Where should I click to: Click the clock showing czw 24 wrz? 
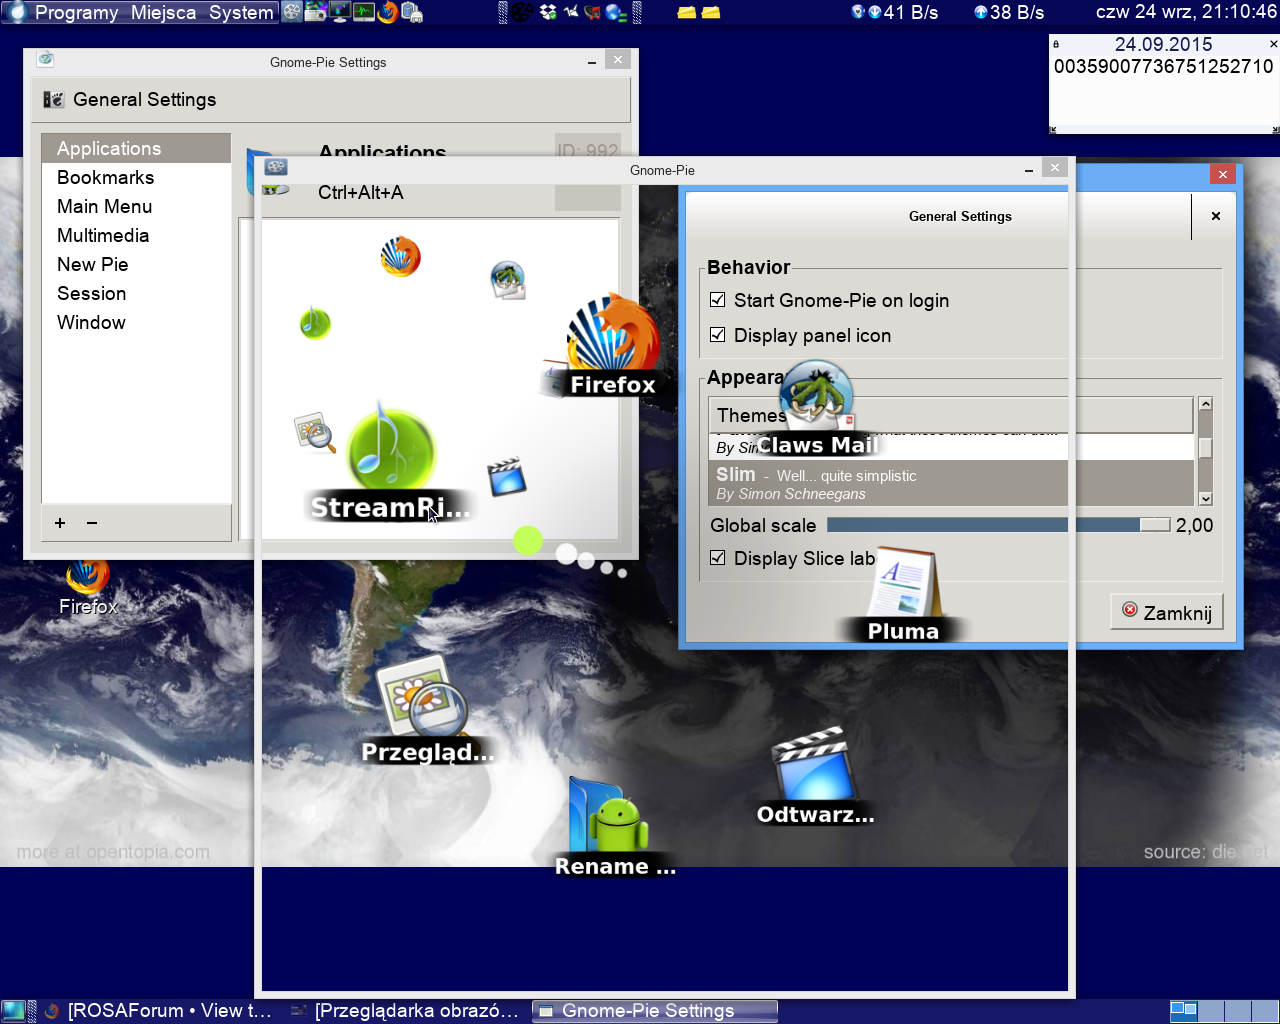click(x=1186, y=12)
